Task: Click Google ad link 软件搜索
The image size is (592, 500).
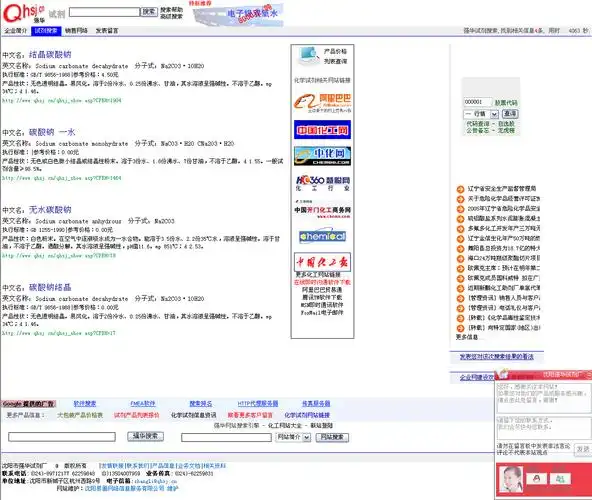Action: [x=85, y=403]
